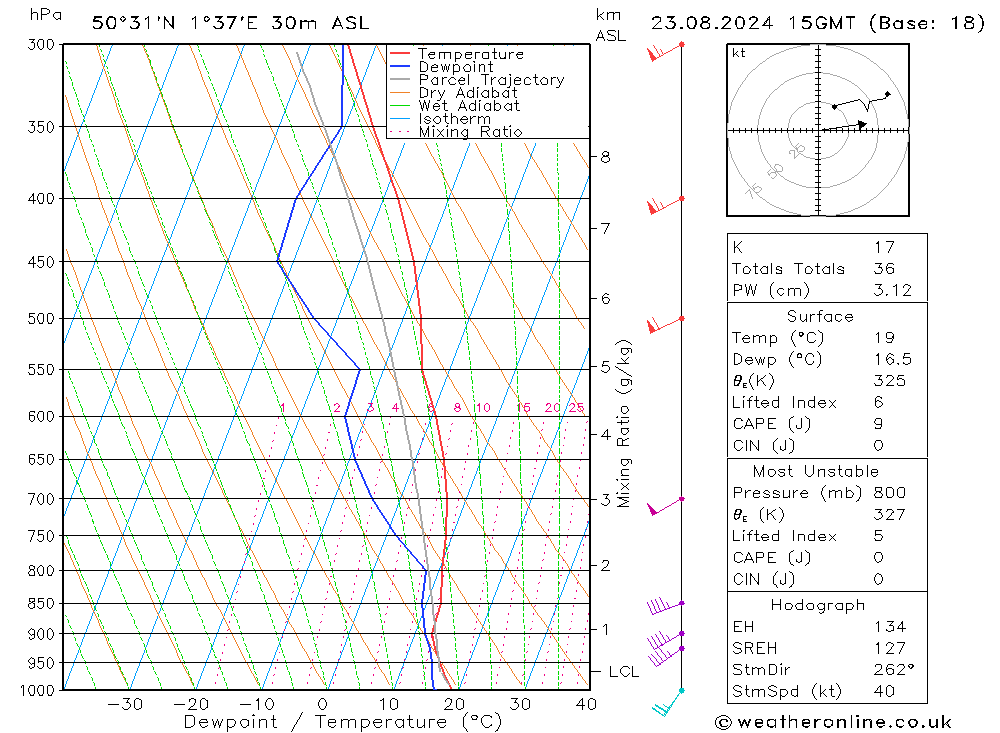Click the 'Dry Adiabat' legend label
This screenshot has height=733, width=1000.
click(468, 93)
